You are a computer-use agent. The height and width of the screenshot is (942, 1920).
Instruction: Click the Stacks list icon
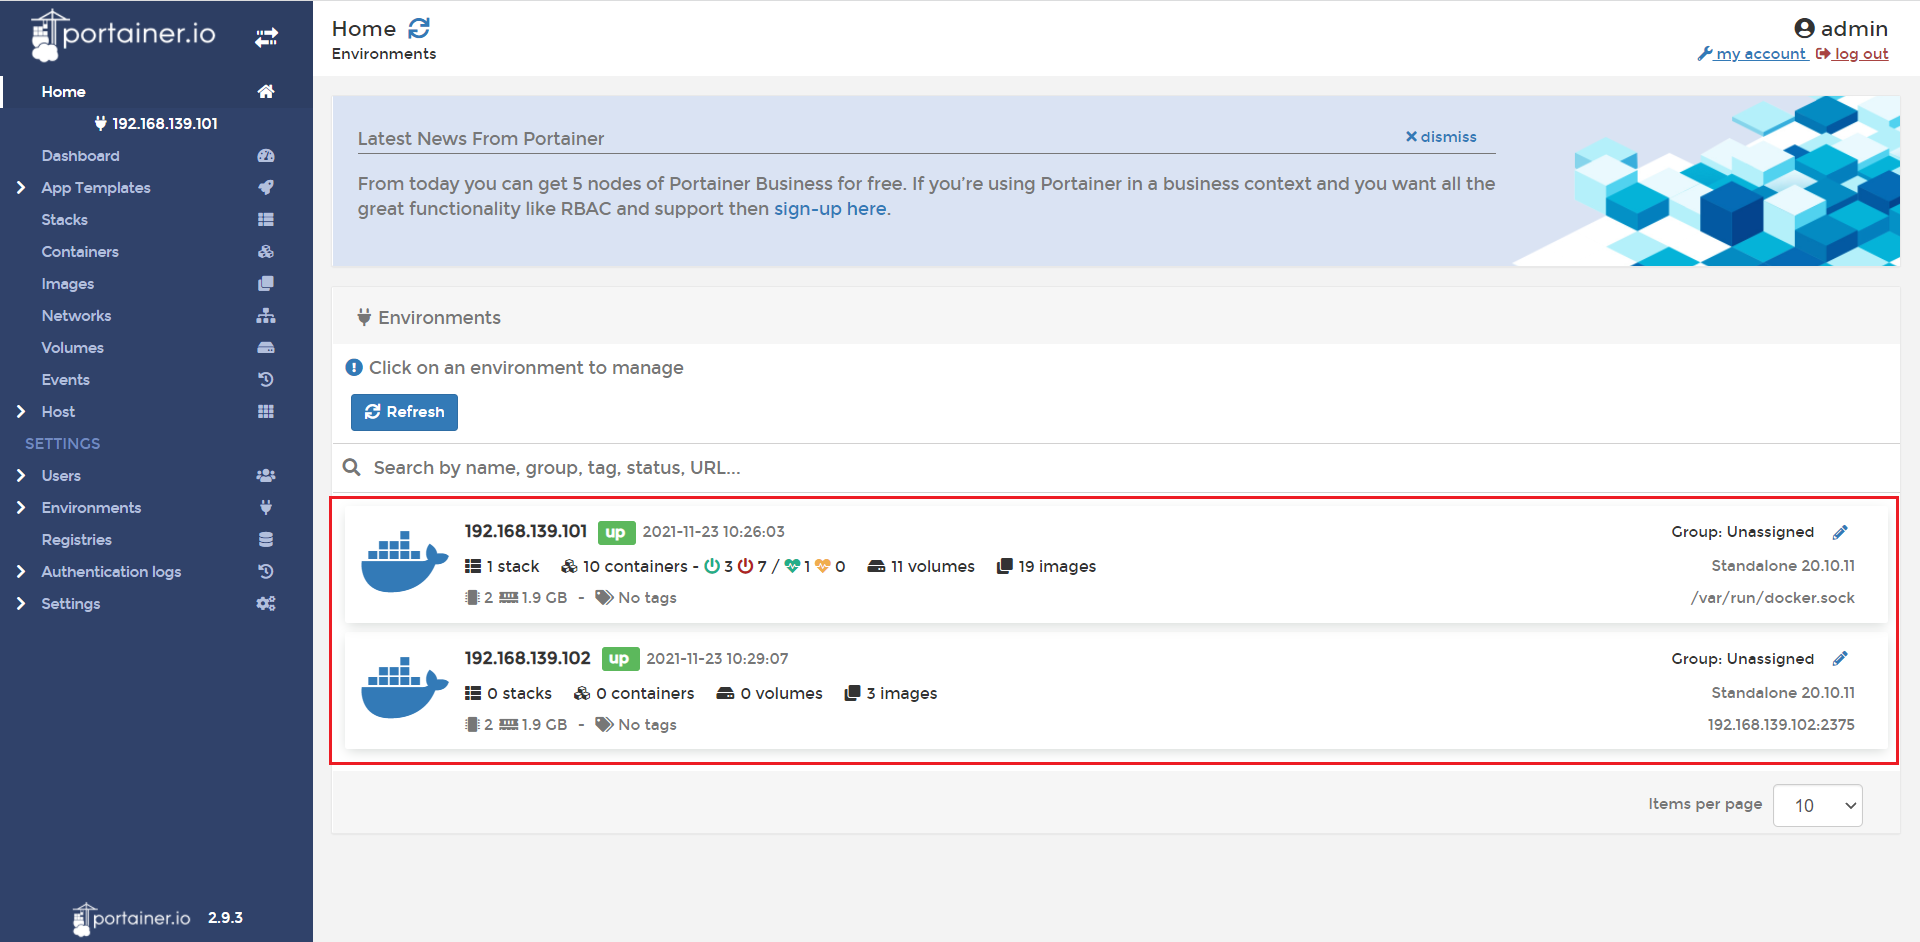click(x=266, y=220)
